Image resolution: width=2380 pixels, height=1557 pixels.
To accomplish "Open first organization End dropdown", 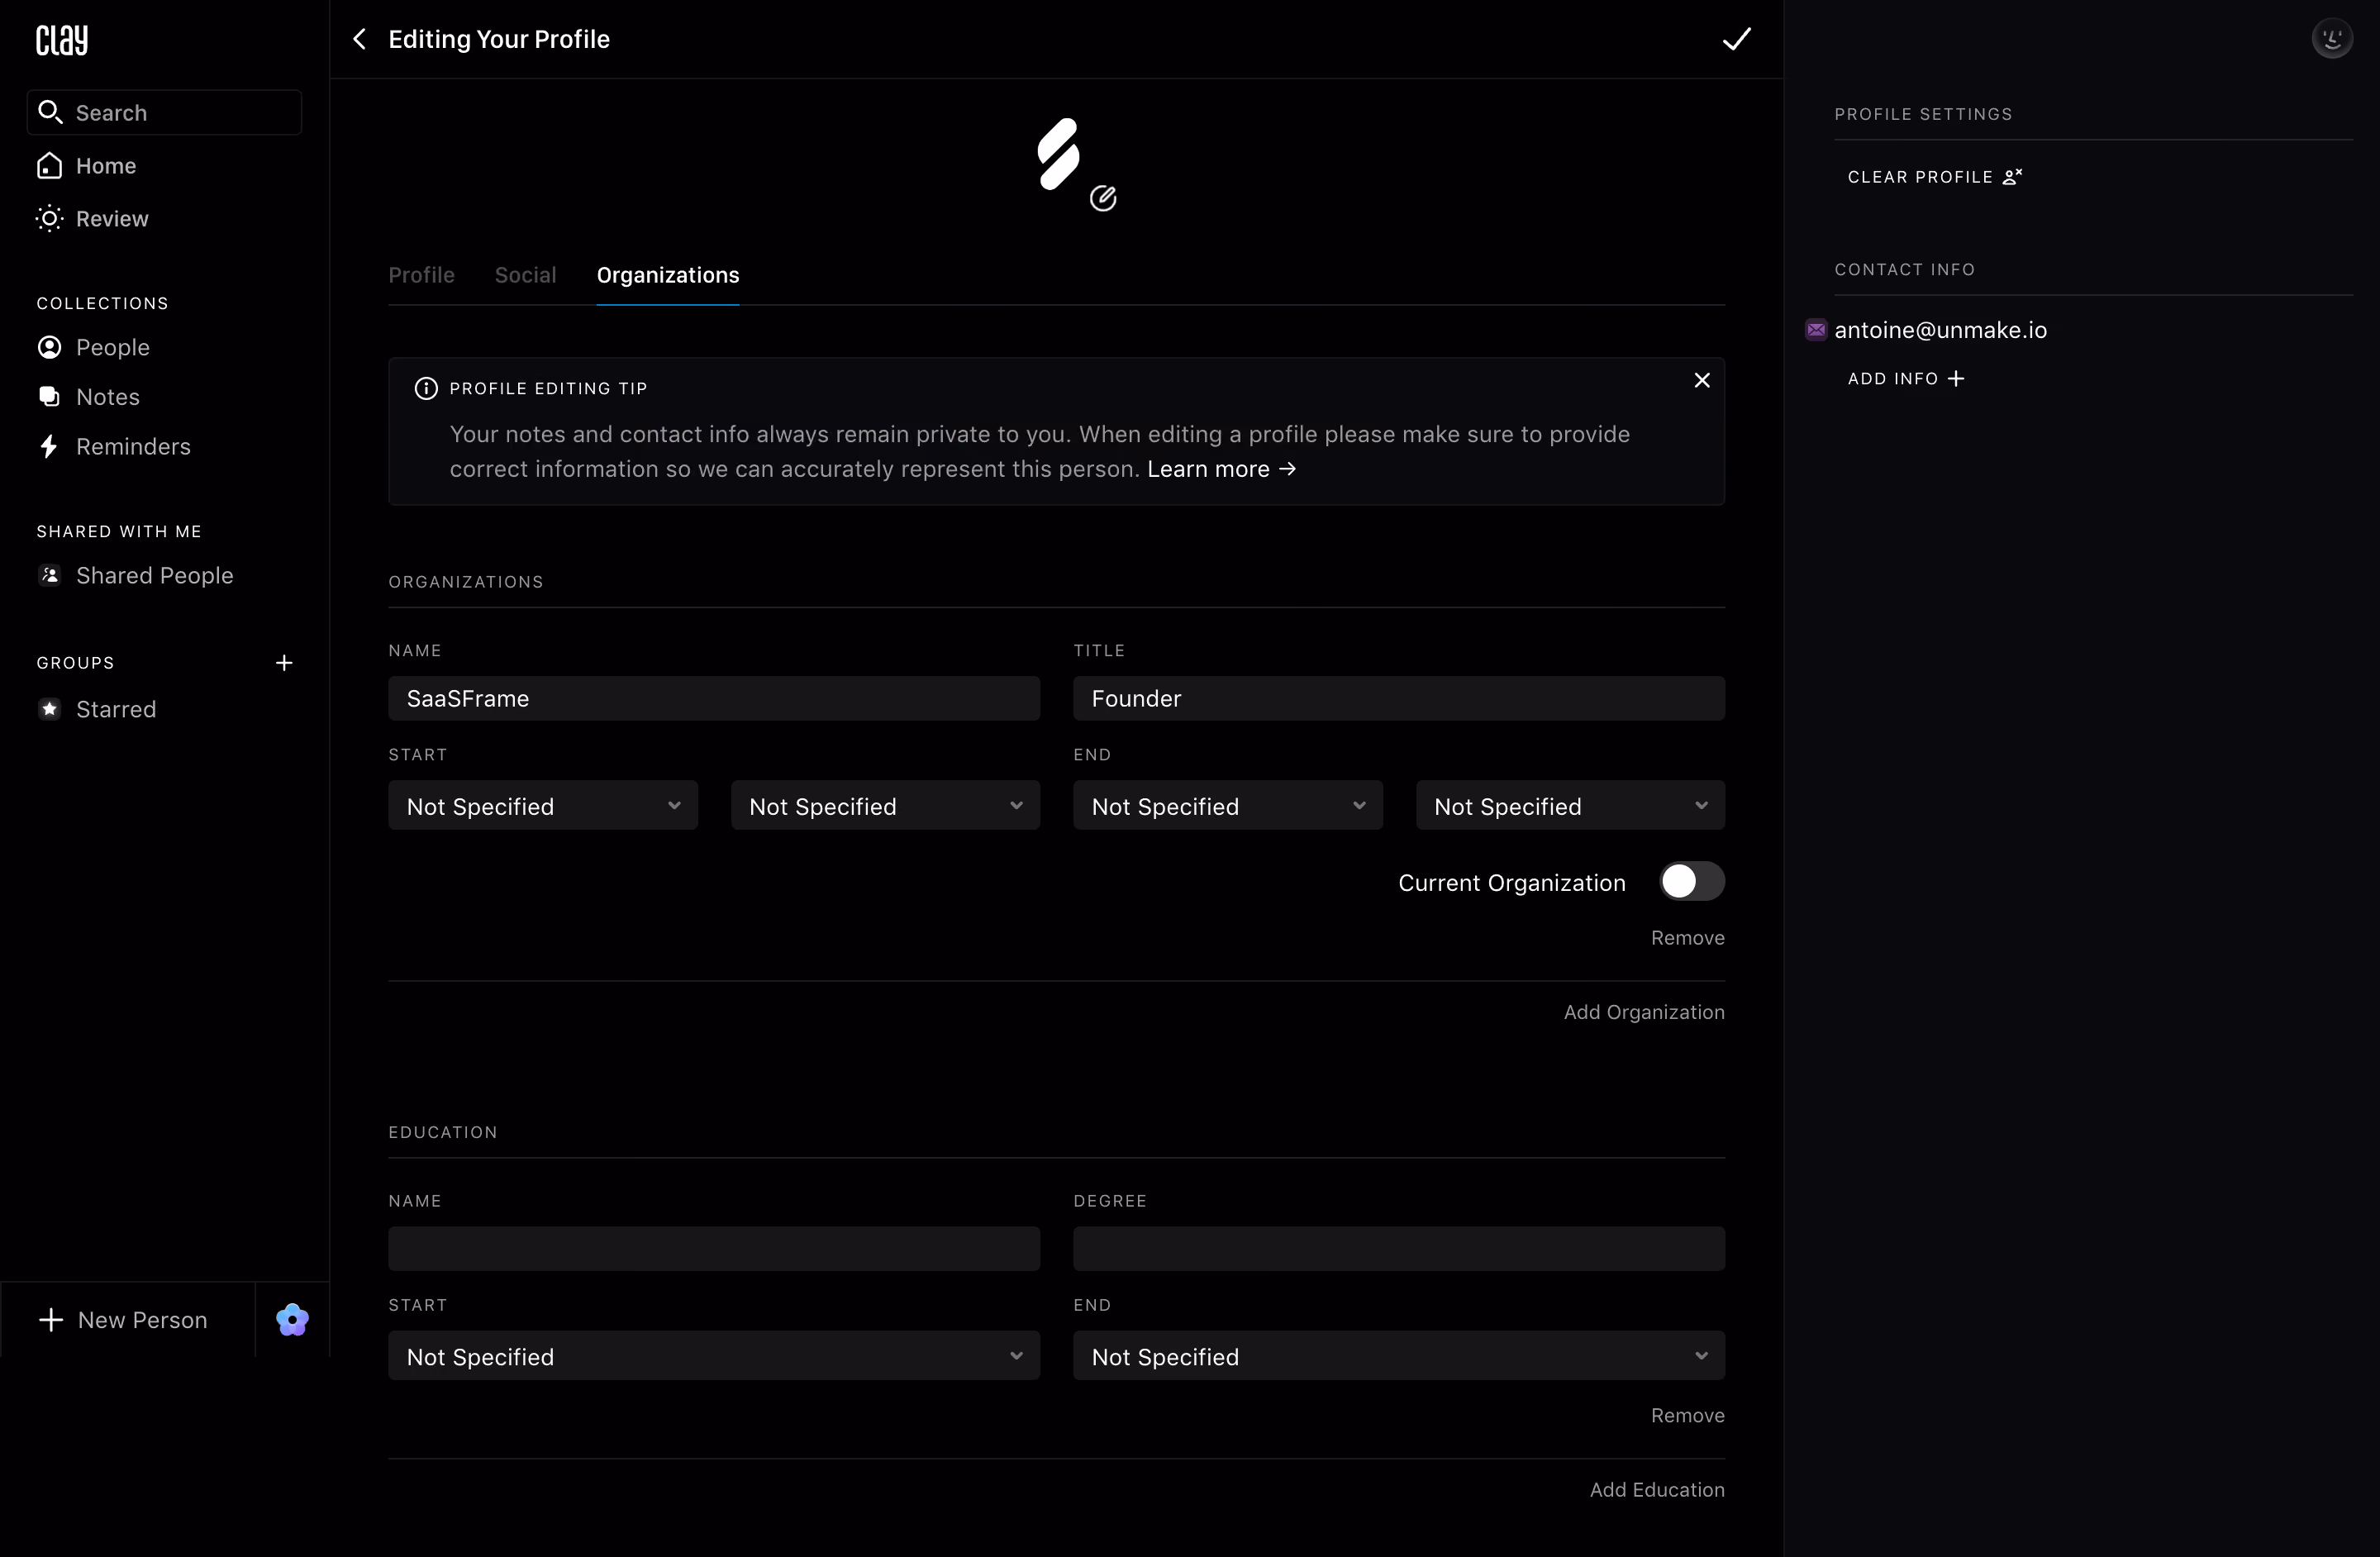I will click(1228, 806).
